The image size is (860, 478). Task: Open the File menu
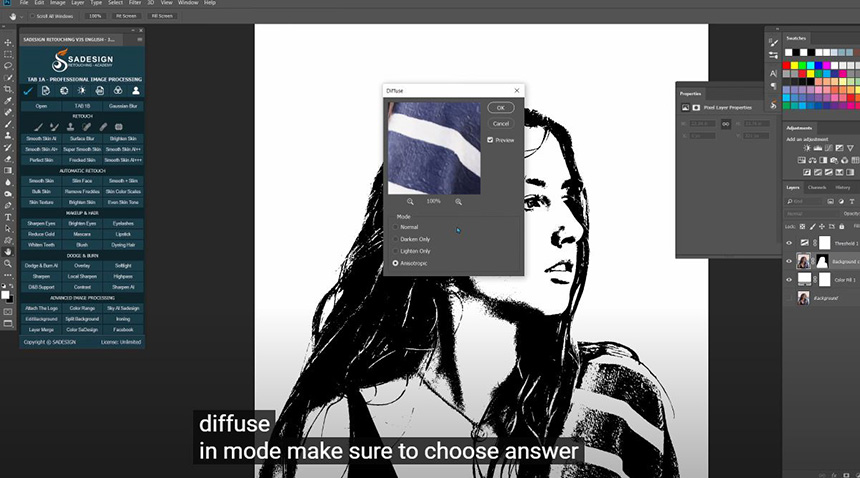point(24,3)
